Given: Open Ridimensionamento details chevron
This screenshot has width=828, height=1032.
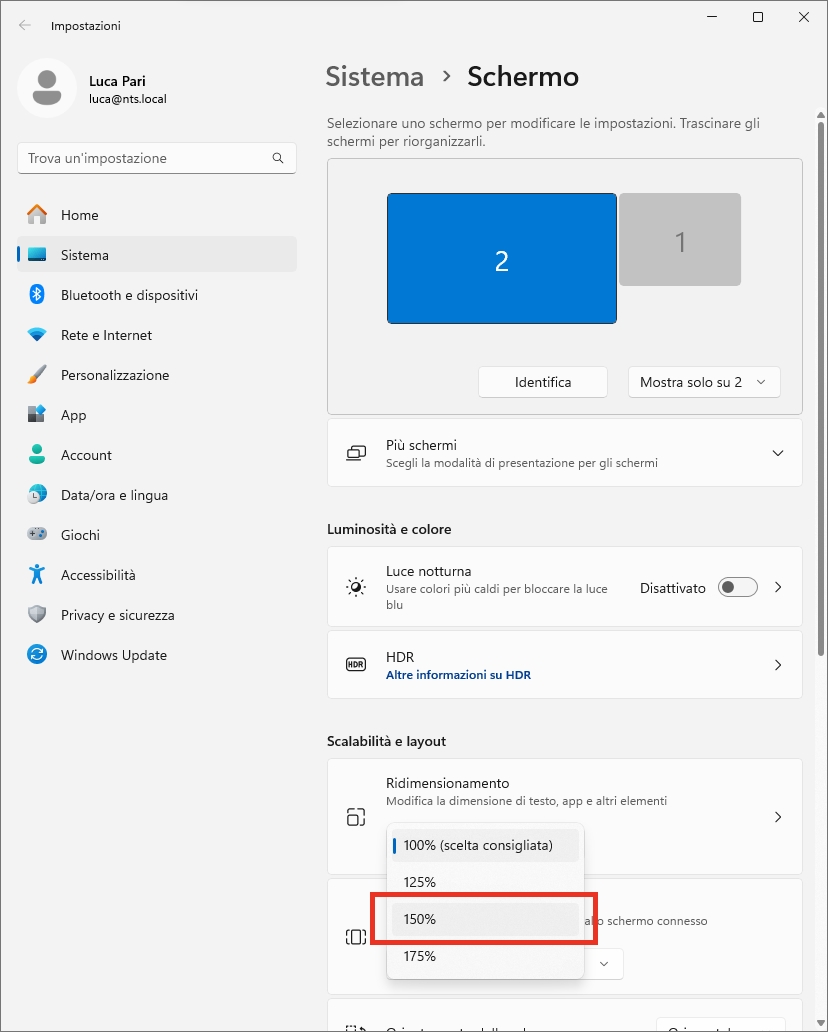Looking at the screenshot, I should click(778, 817).
